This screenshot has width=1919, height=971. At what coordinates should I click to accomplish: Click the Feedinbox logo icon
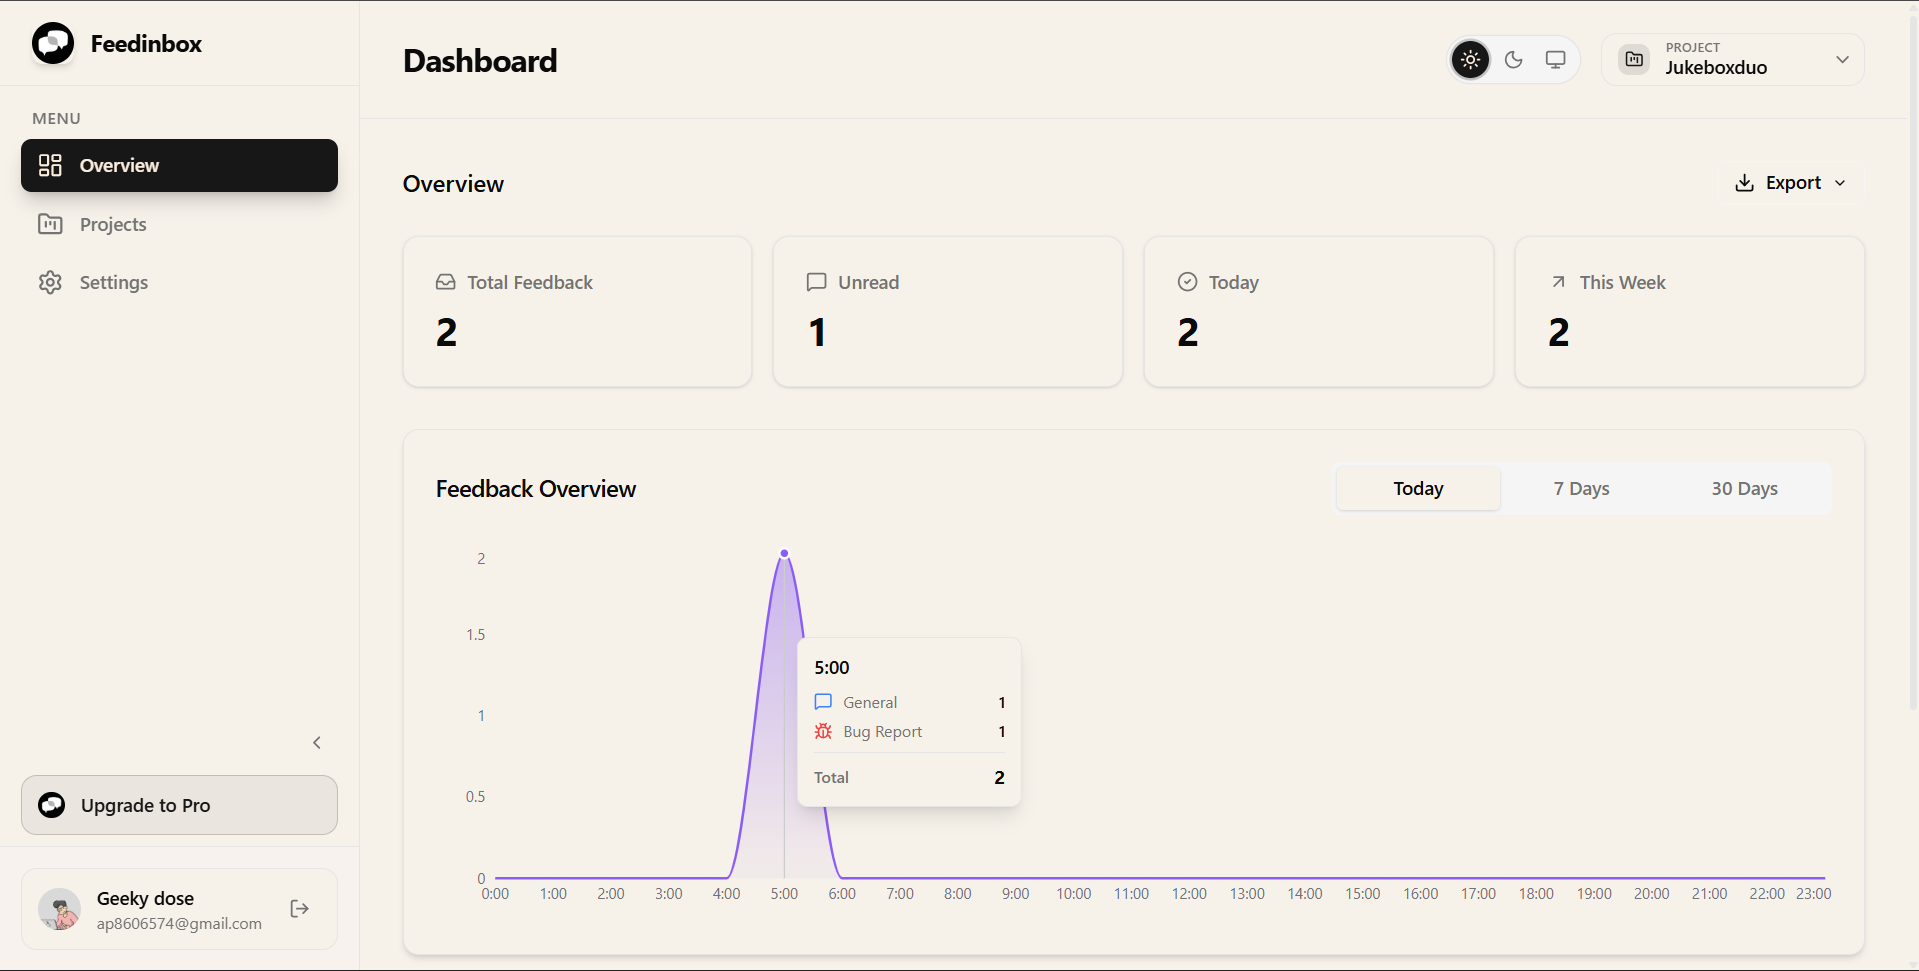point(52,43)
